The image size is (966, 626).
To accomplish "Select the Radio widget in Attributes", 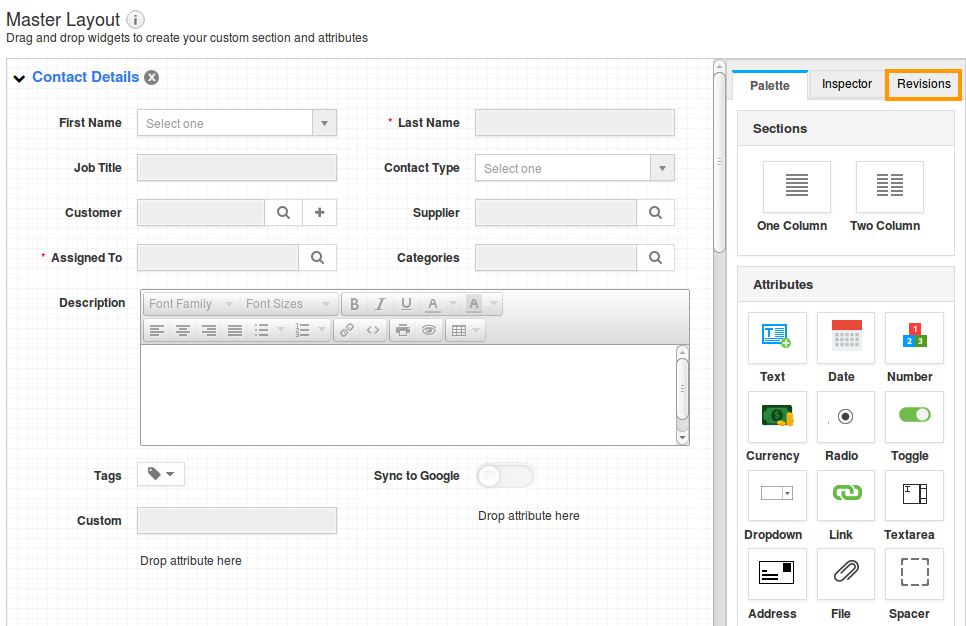I will click(845, 417).
